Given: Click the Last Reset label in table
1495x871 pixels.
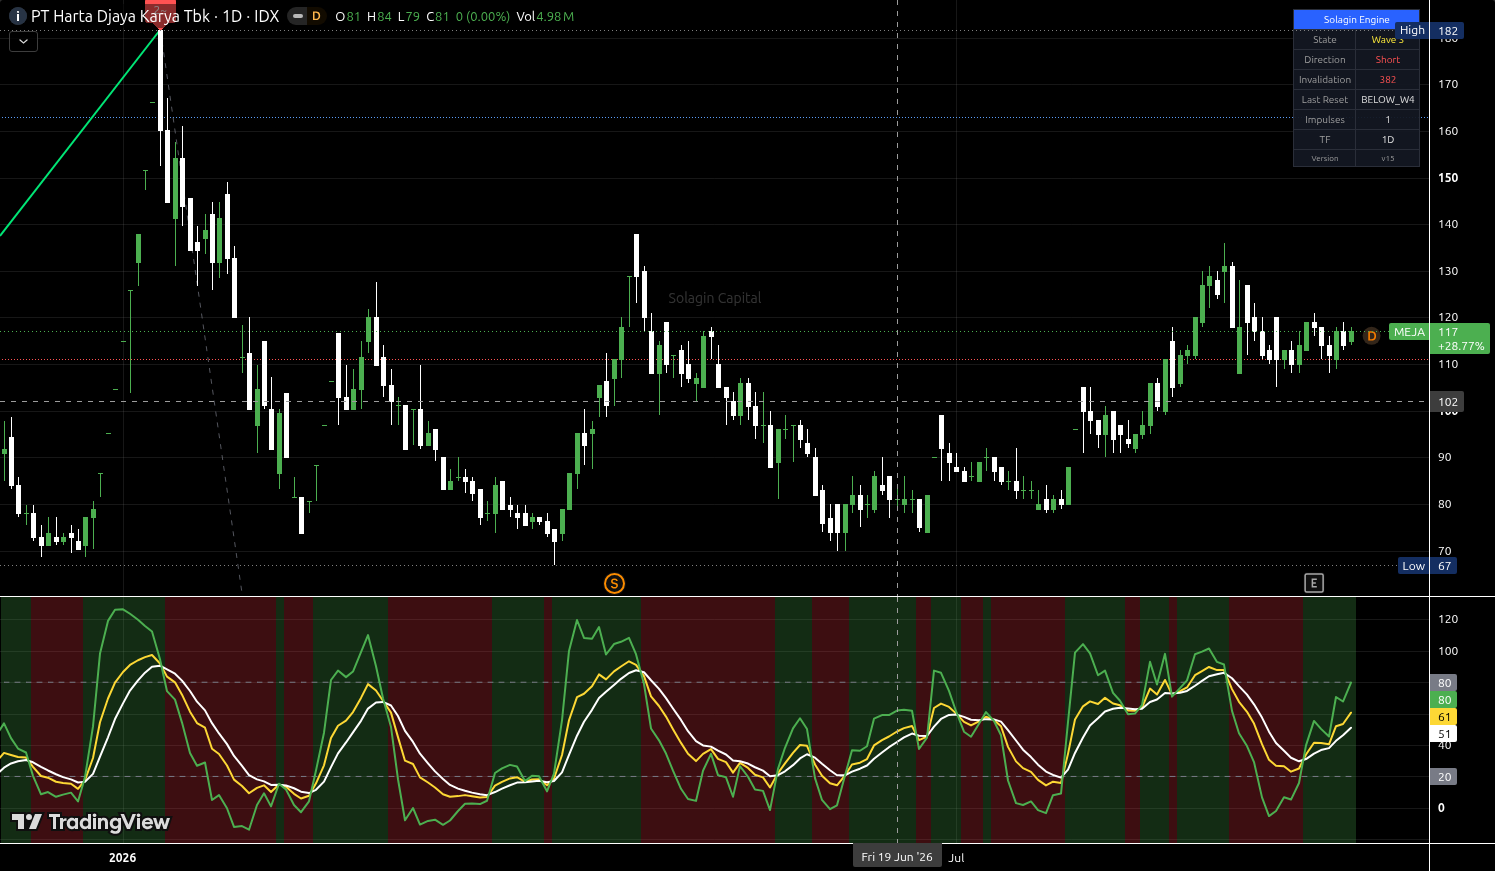Looking at the screenshot, I should [1324, 100].
